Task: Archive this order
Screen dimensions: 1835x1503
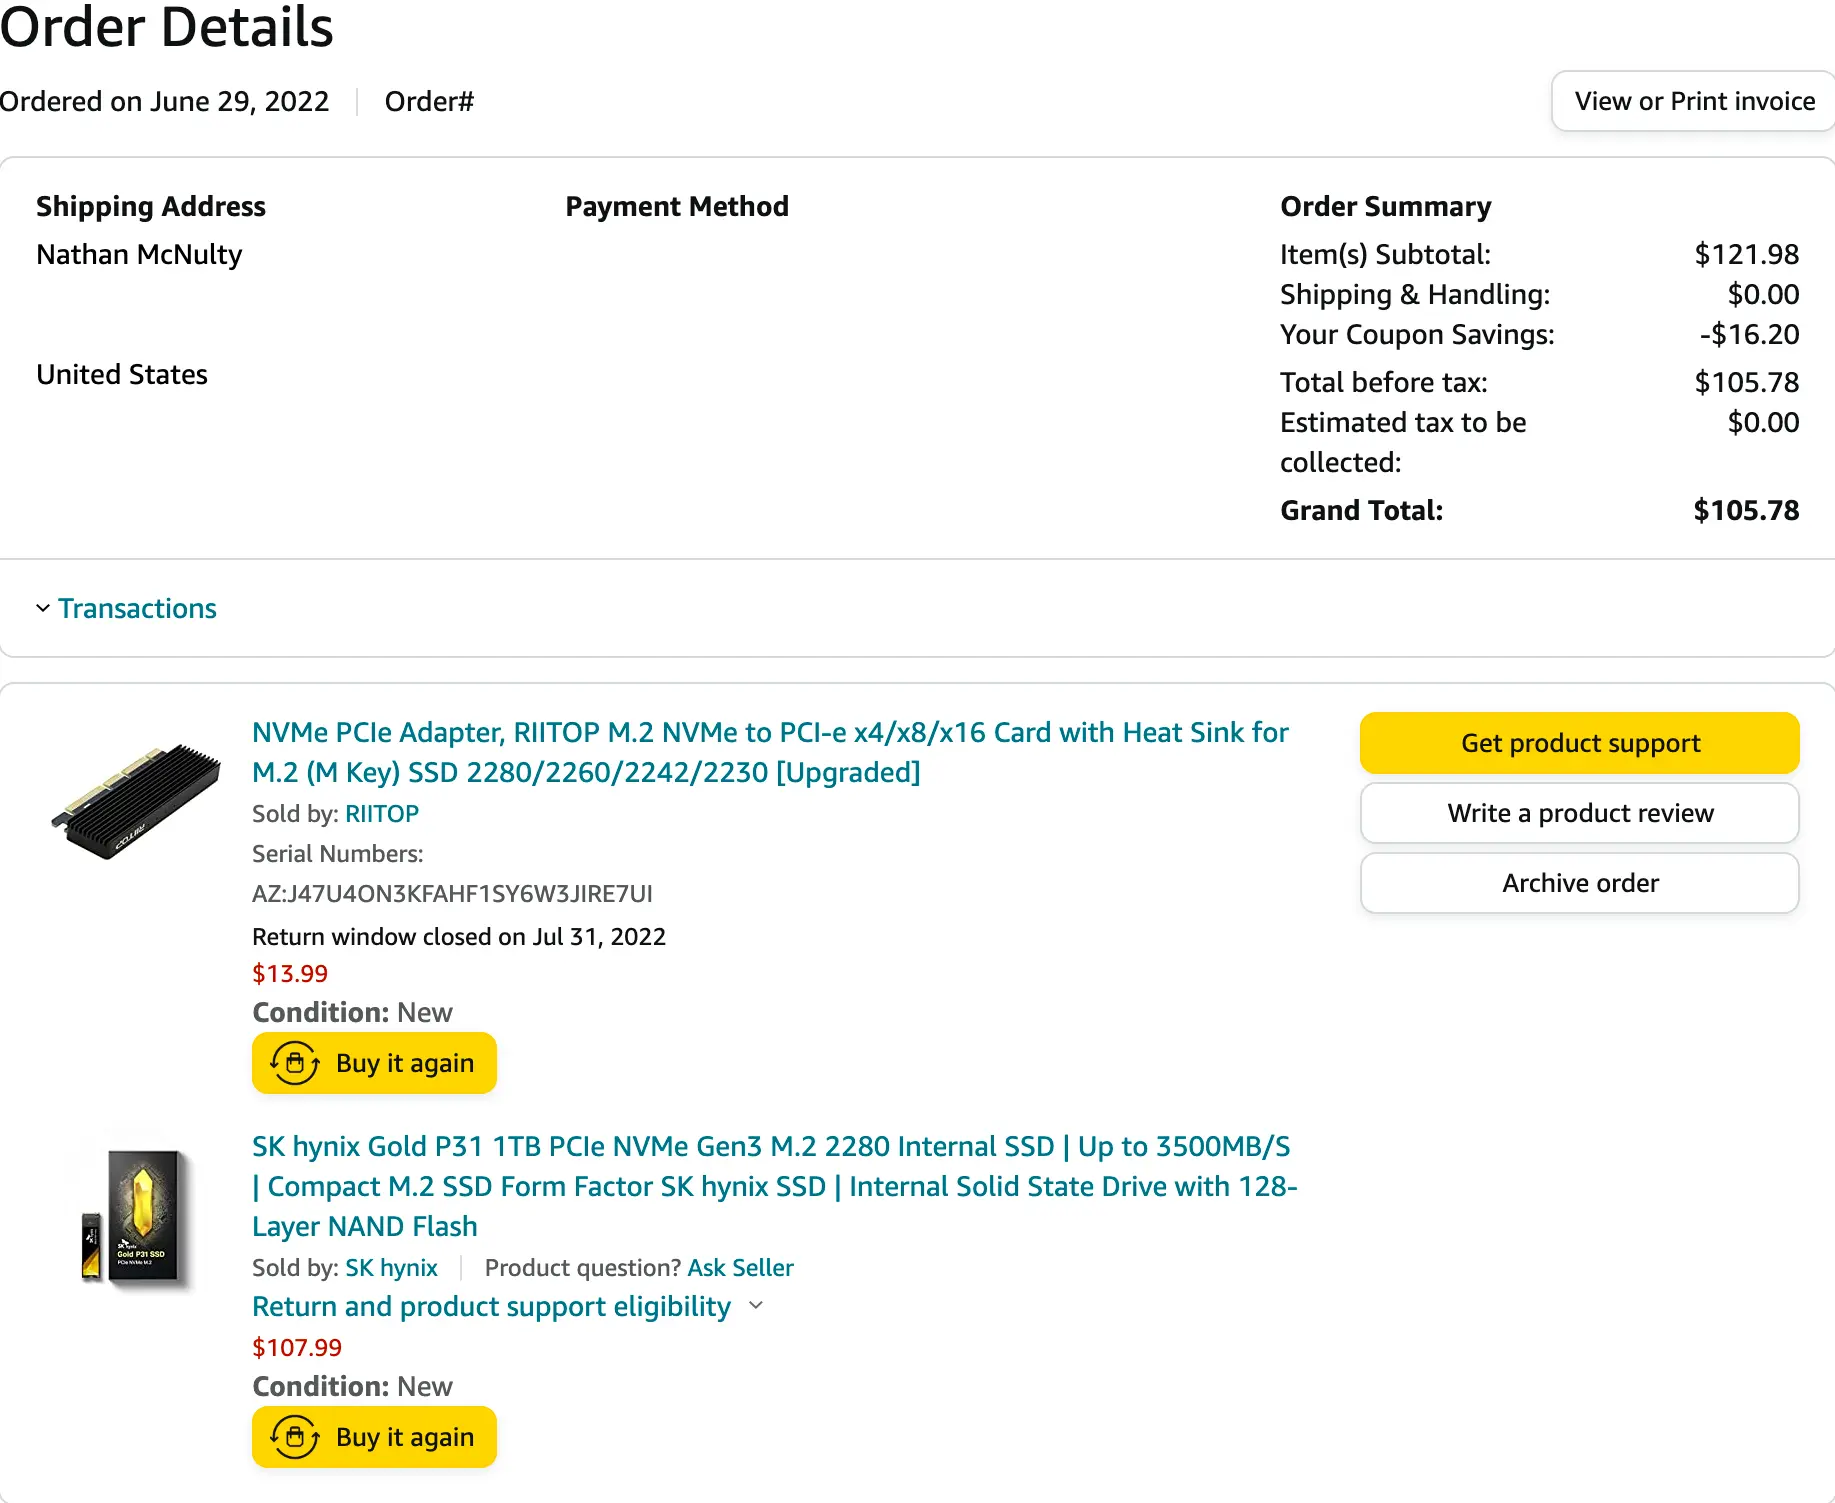Action: pos(1579,883)
